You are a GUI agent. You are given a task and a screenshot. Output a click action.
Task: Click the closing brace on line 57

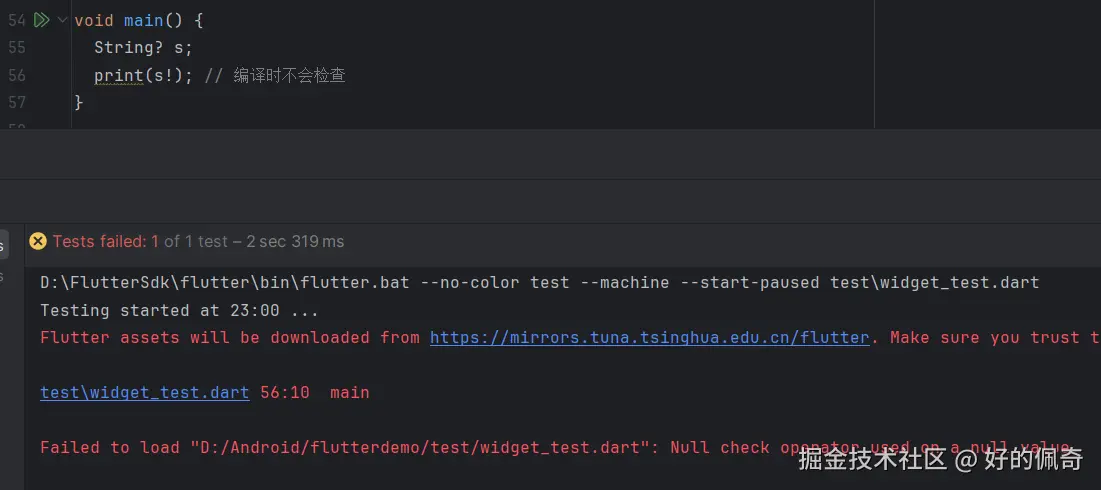point(79,102)
